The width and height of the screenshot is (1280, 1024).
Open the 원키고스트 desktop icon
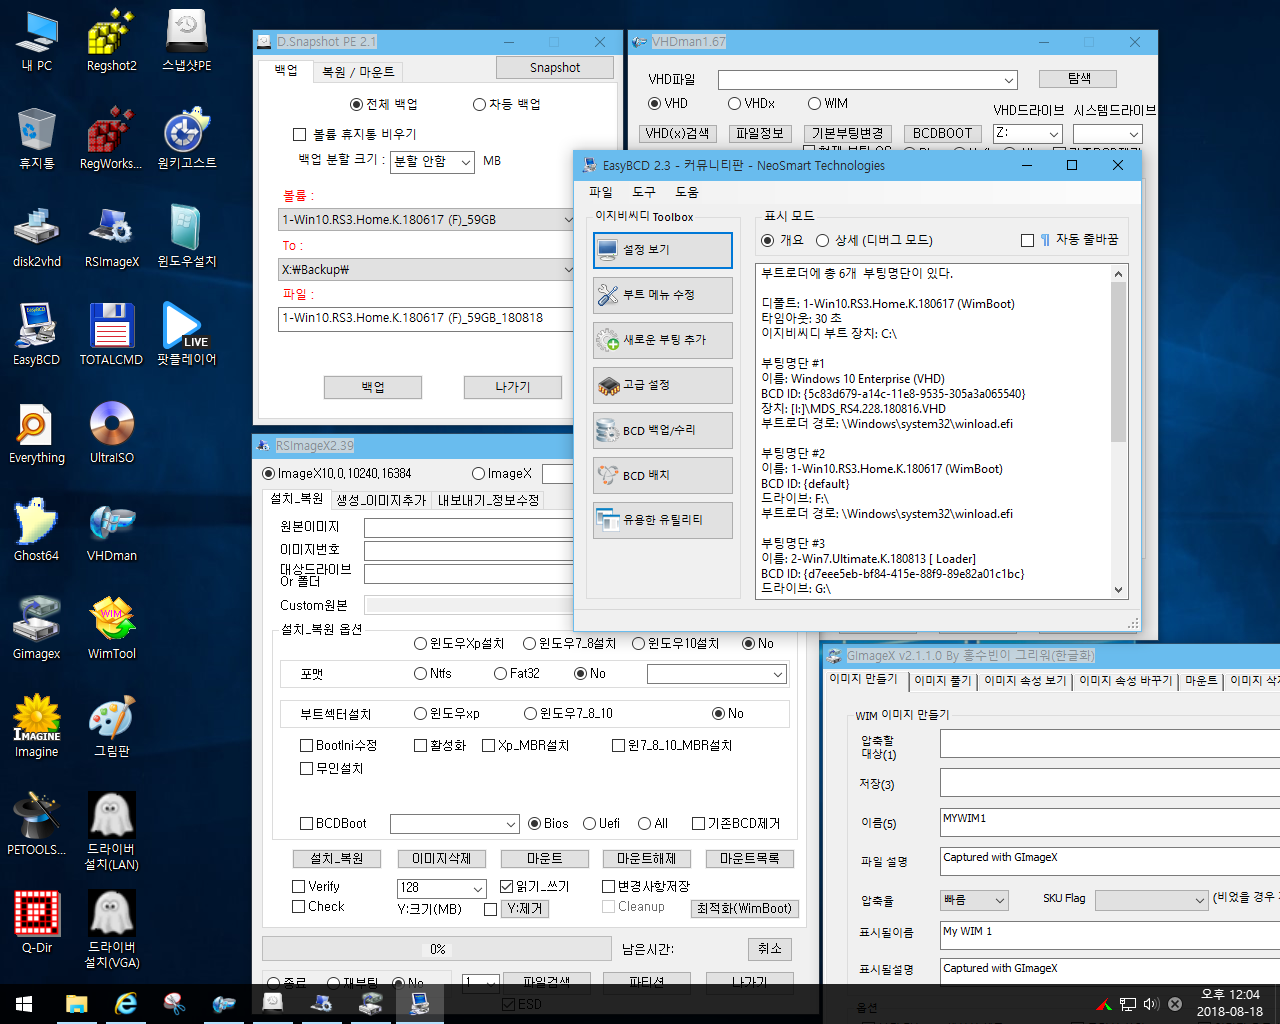[186, 139]
